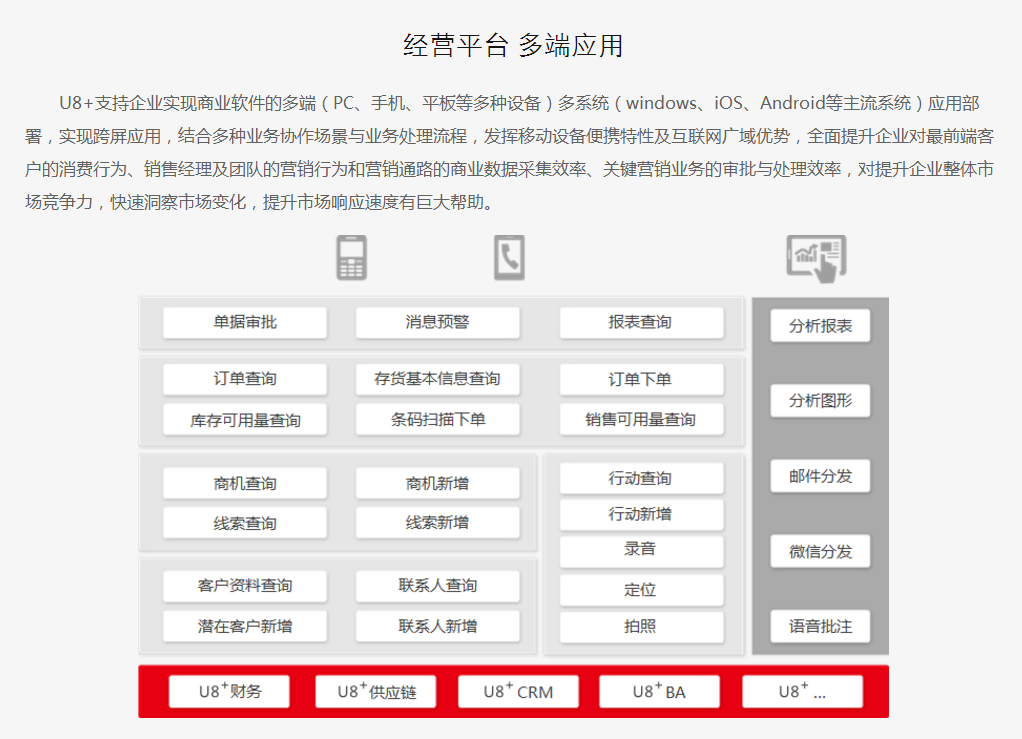Screen dimensions: 1022x739
Task: Switch to U8+ CRM tab
Action: [517, 692]
